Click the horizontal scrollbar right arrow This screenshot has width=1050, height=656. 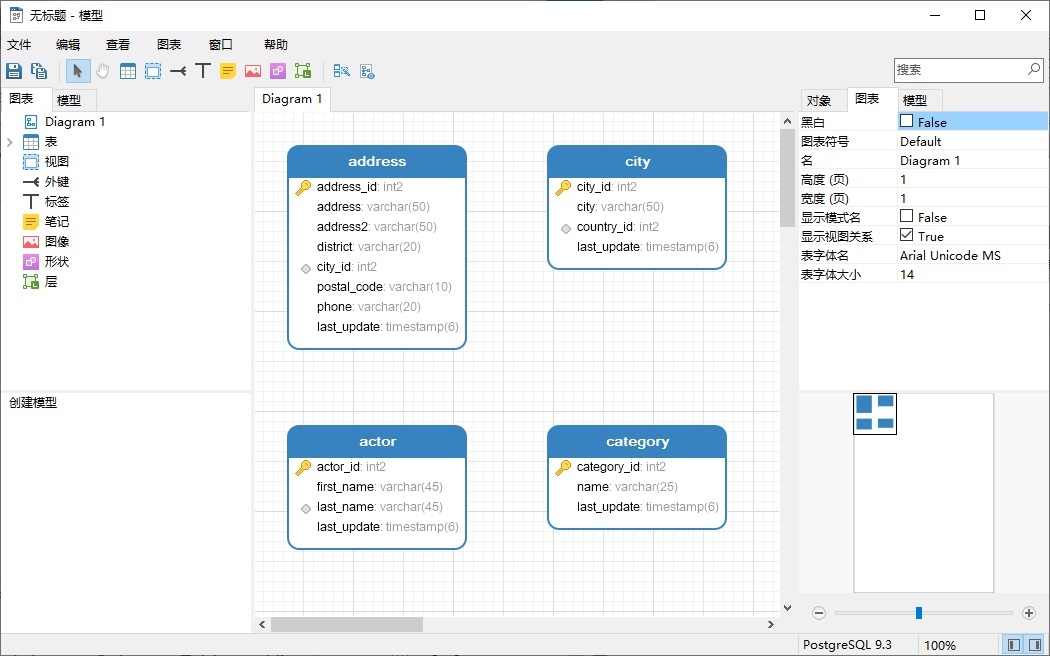point(771,625)
